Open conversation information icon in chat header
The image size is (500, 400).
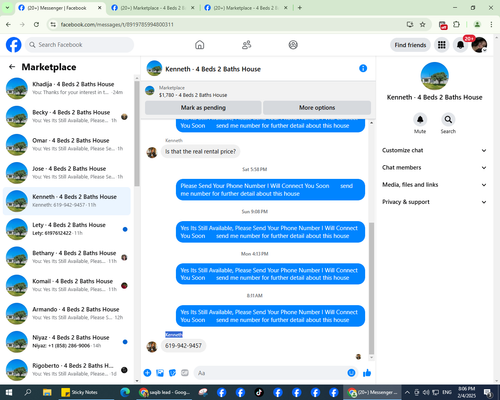coord(363,68)
